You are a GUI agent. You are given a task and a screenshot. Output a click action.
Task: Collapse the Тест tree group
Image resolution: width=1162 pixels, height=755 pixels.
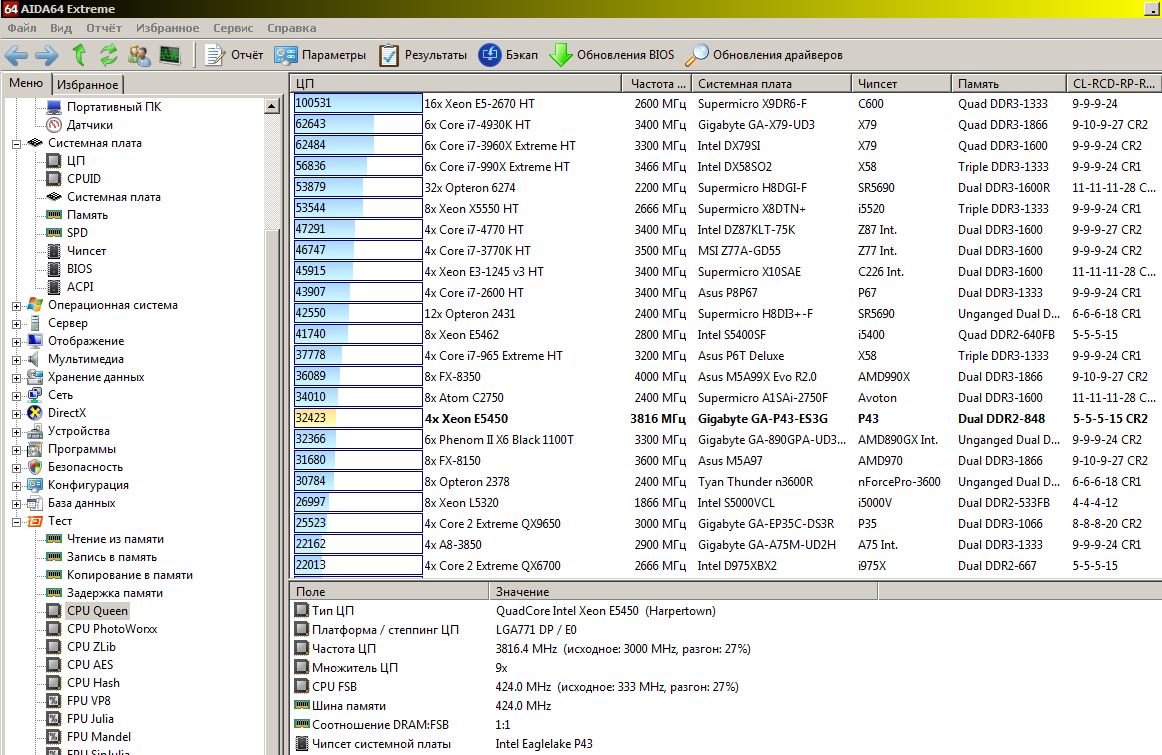pos(16,522)
